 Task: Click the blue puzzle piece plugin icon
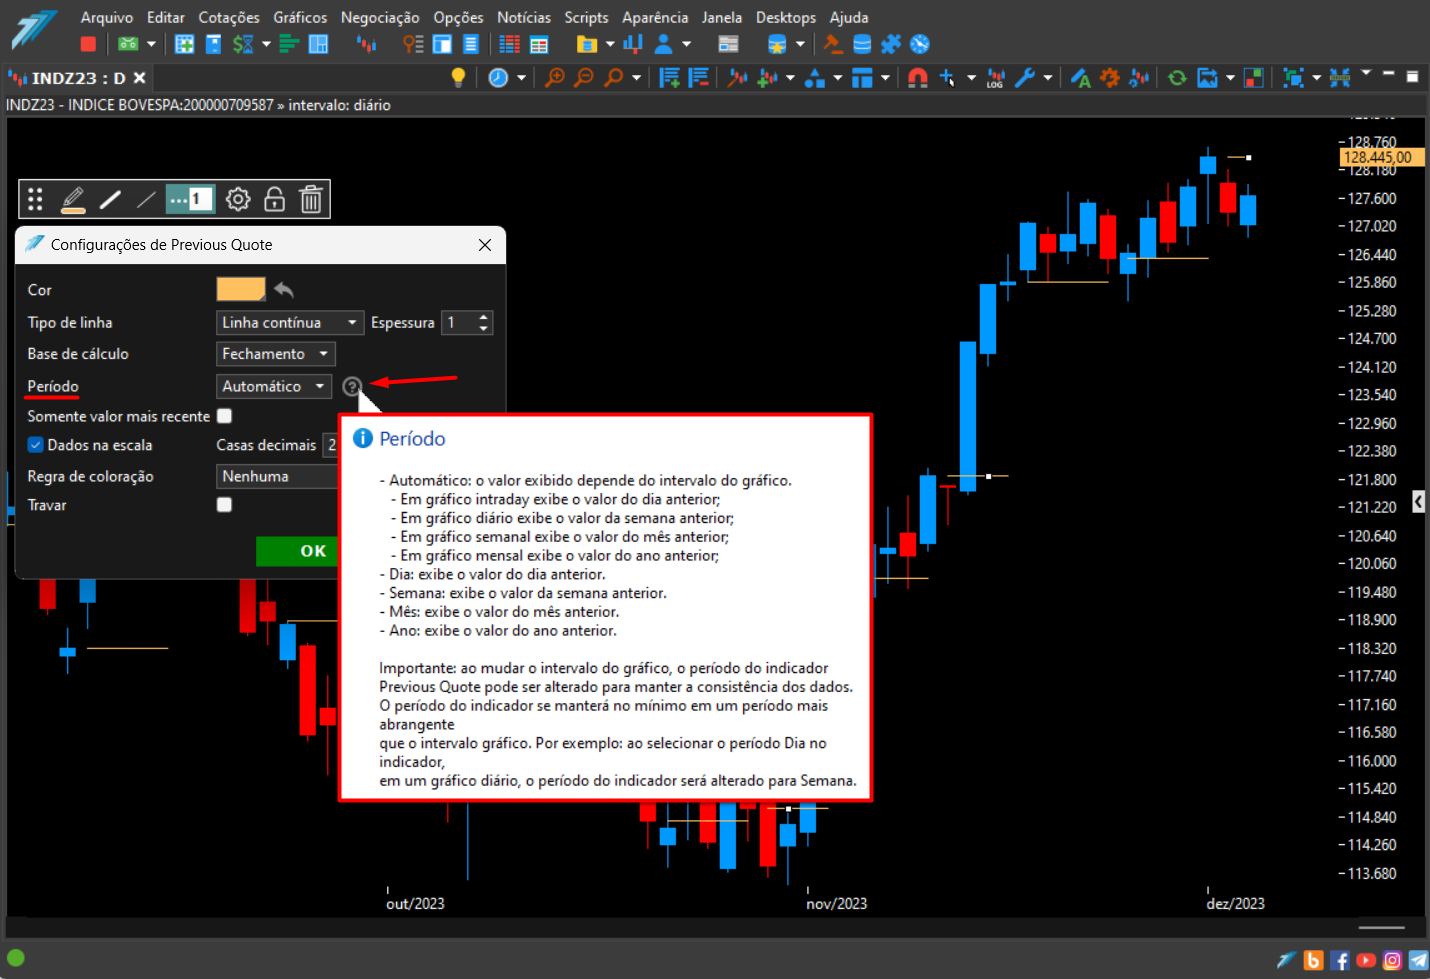[890, 44]
